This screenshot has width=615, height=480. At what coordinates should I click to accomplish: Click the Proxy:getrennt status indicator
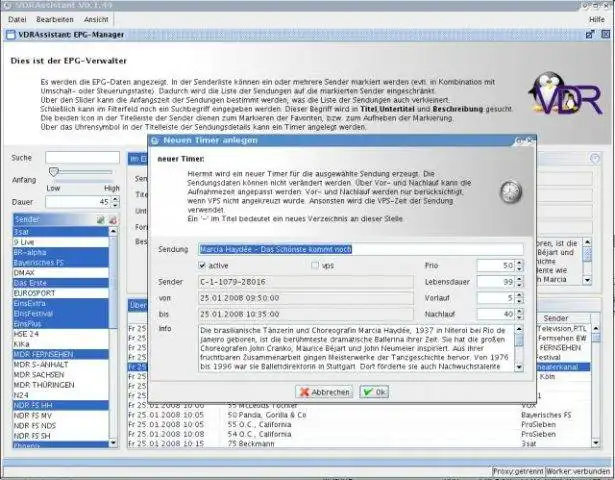[x=518, y=471]
